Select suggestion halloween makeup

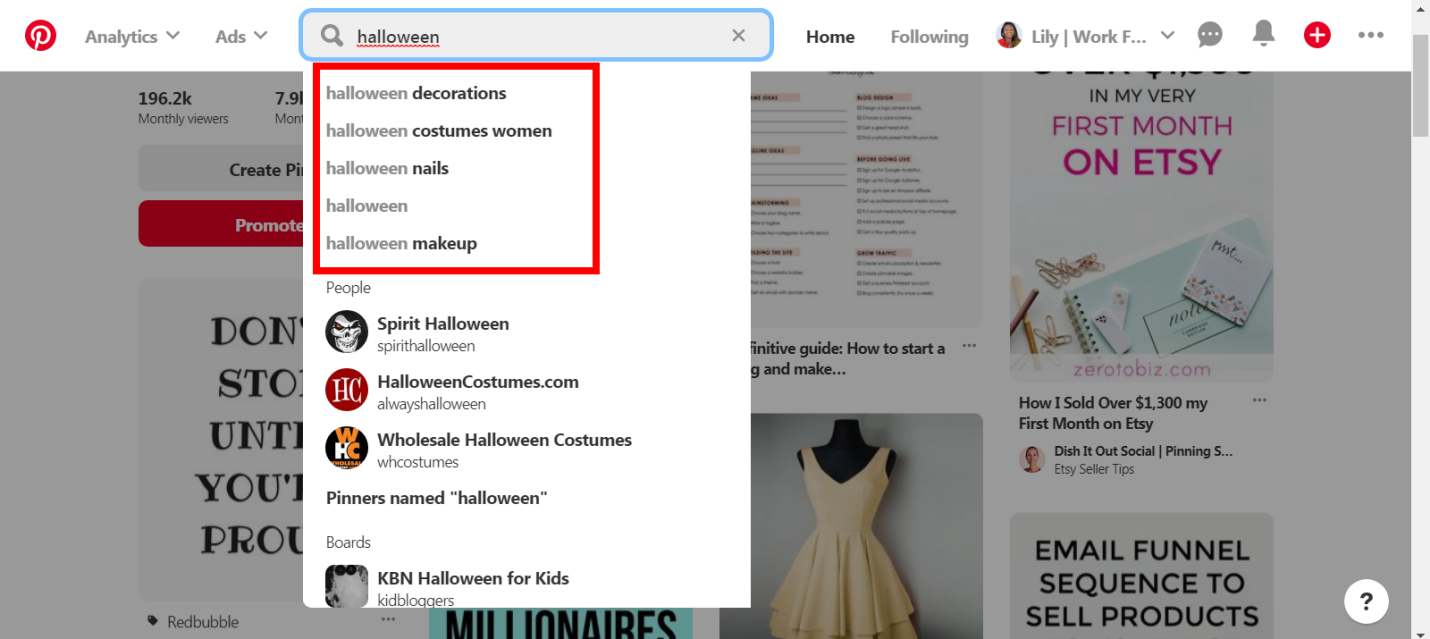tap(401, 243)
